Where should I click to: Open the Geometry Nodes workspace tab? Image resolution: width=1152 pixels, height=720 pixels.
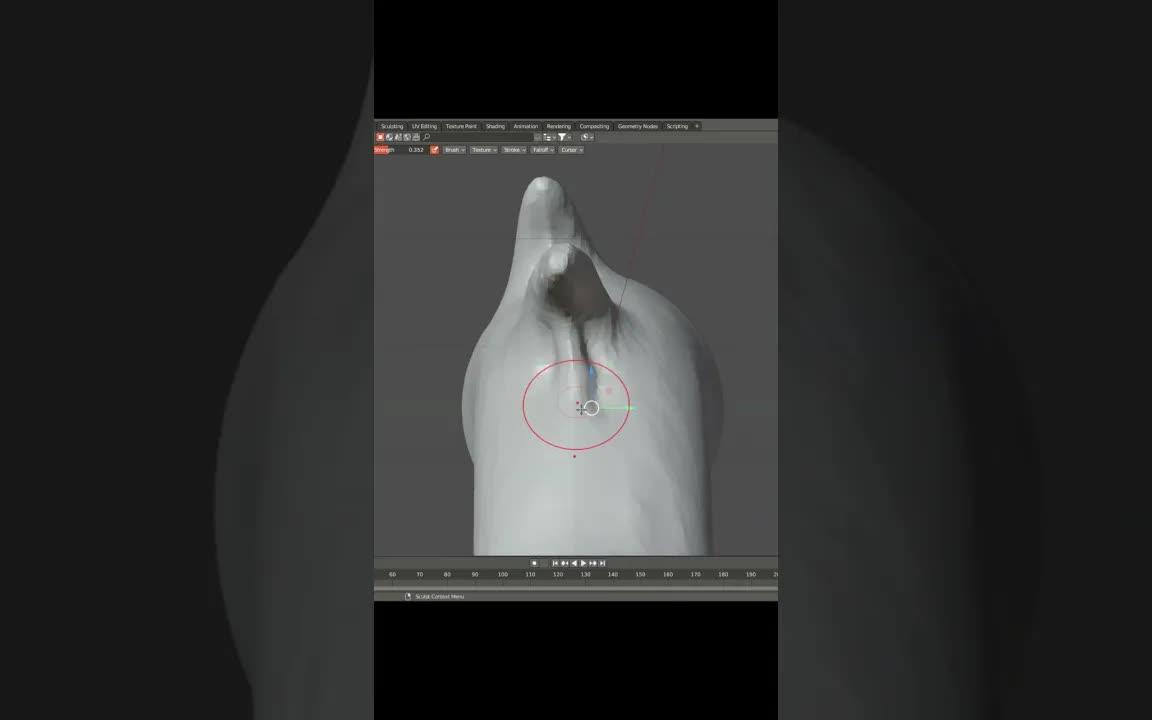(x=637, y=126)
